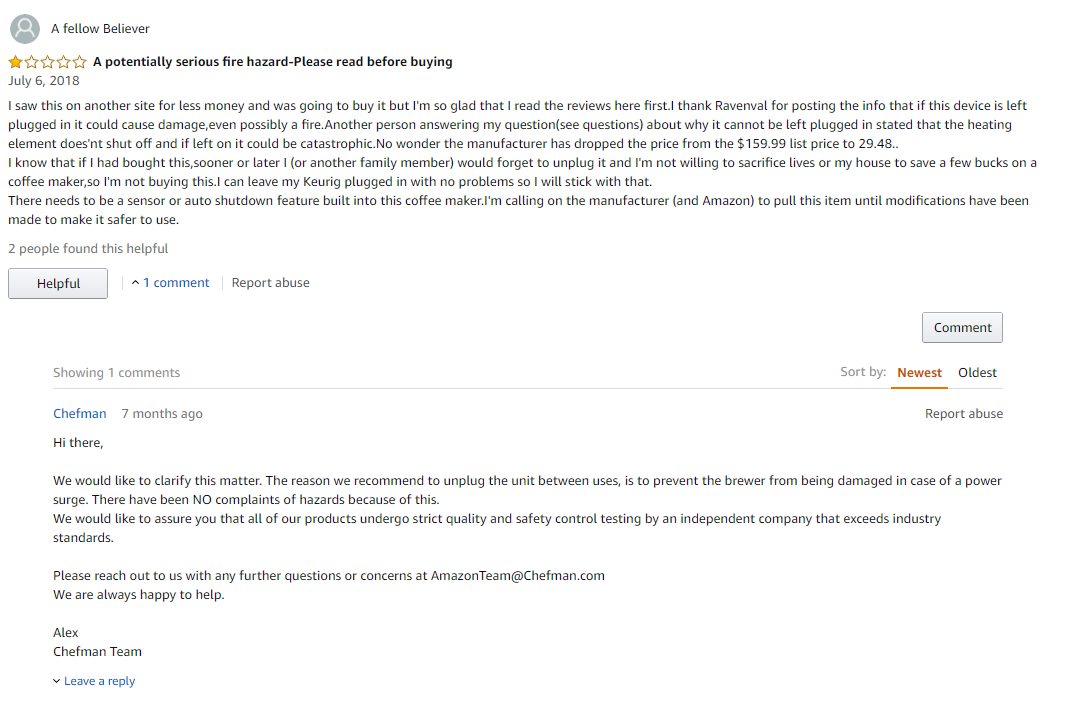Viewport: 1067px width, 711px height.
Task: Click Leave a reply link
Action: (x=99, y=681)
